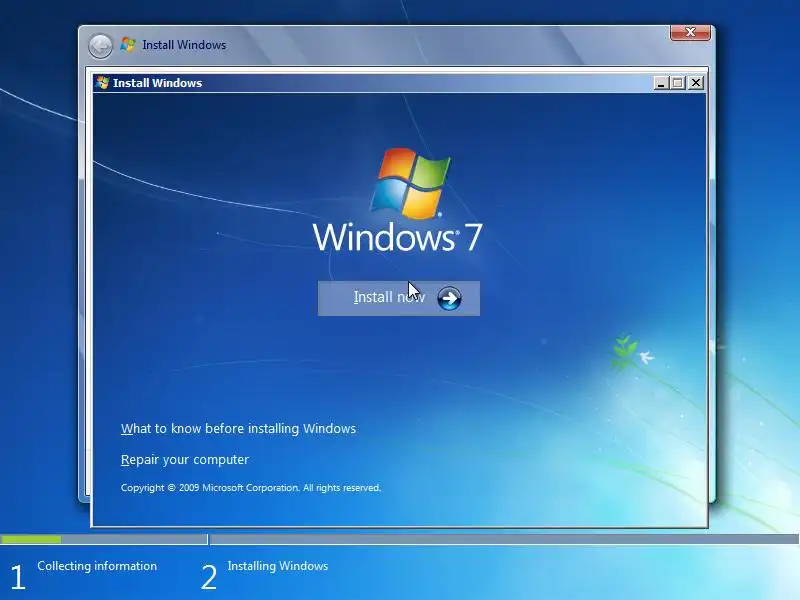This screenshot has height=600, width=800.
Task: Click the Windows flag icon in outer title bar
Action: click(x=128, y=45)
